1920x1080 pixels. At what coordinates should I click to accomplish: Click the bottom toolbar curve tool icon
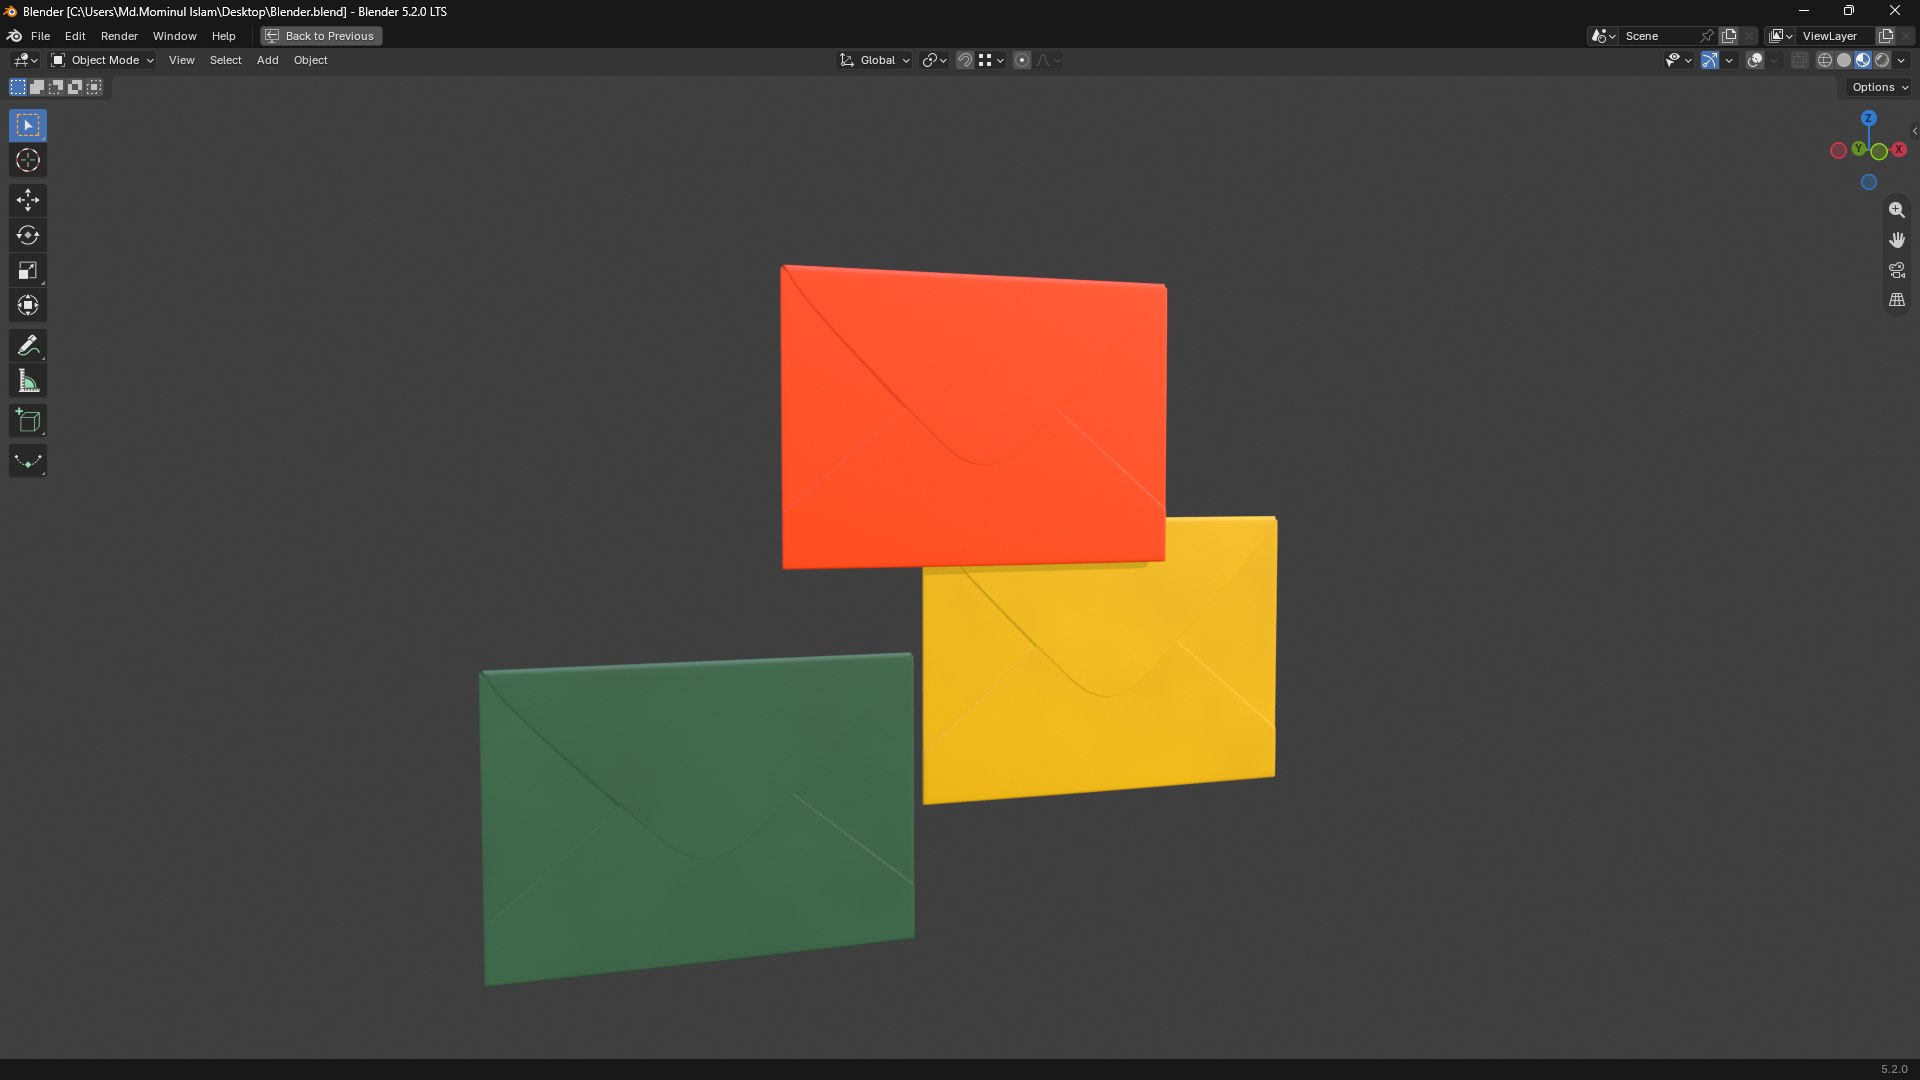point(28,461)
